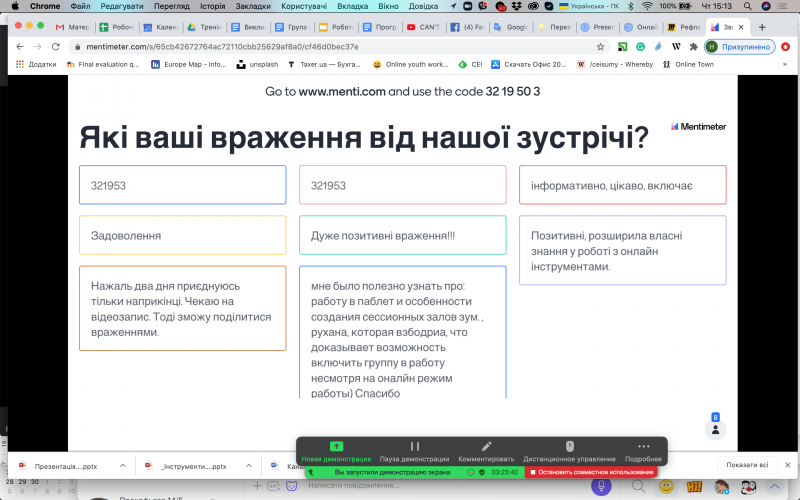Click Остановить совместное использование button
Image resolution: width=800 pixels, height=500 pixels.
pyautogui.click(x=591, y=472)
